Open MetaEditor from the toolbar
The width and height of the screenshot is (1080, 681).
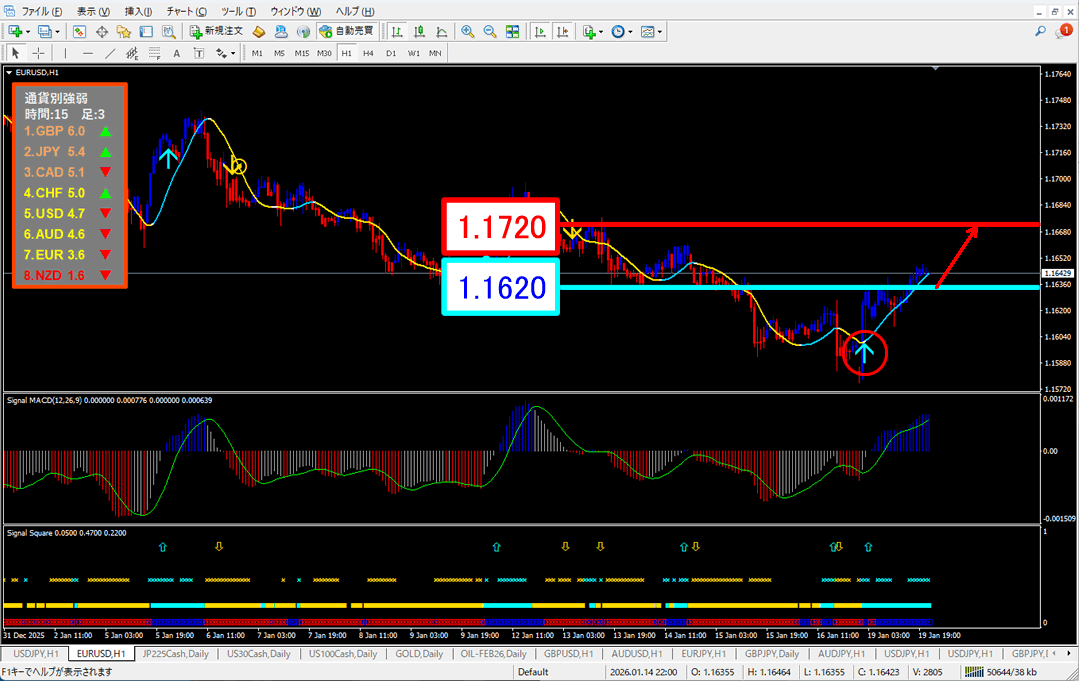tap(258, 32)
